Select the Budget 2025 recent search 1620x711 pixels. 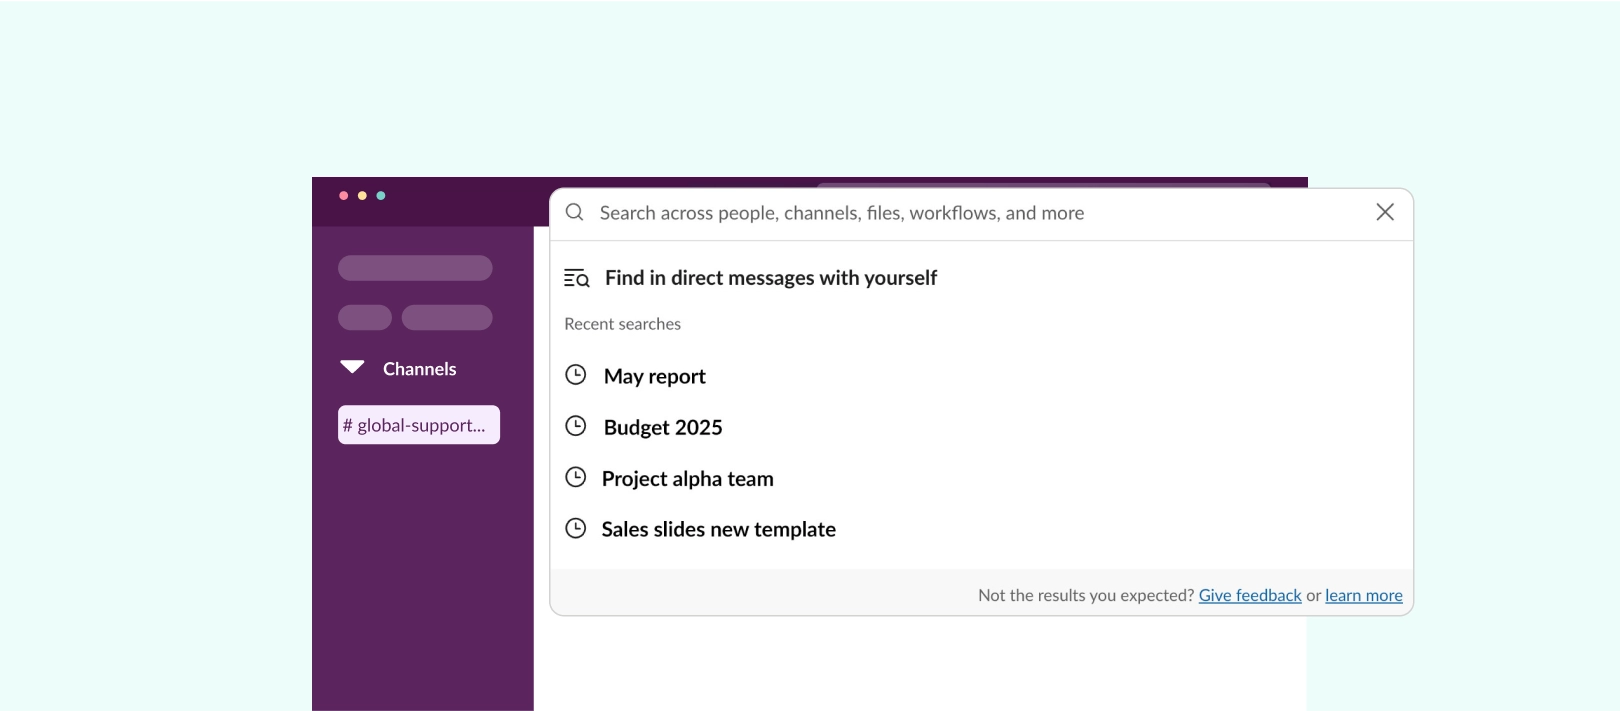[x=662, y=428]
